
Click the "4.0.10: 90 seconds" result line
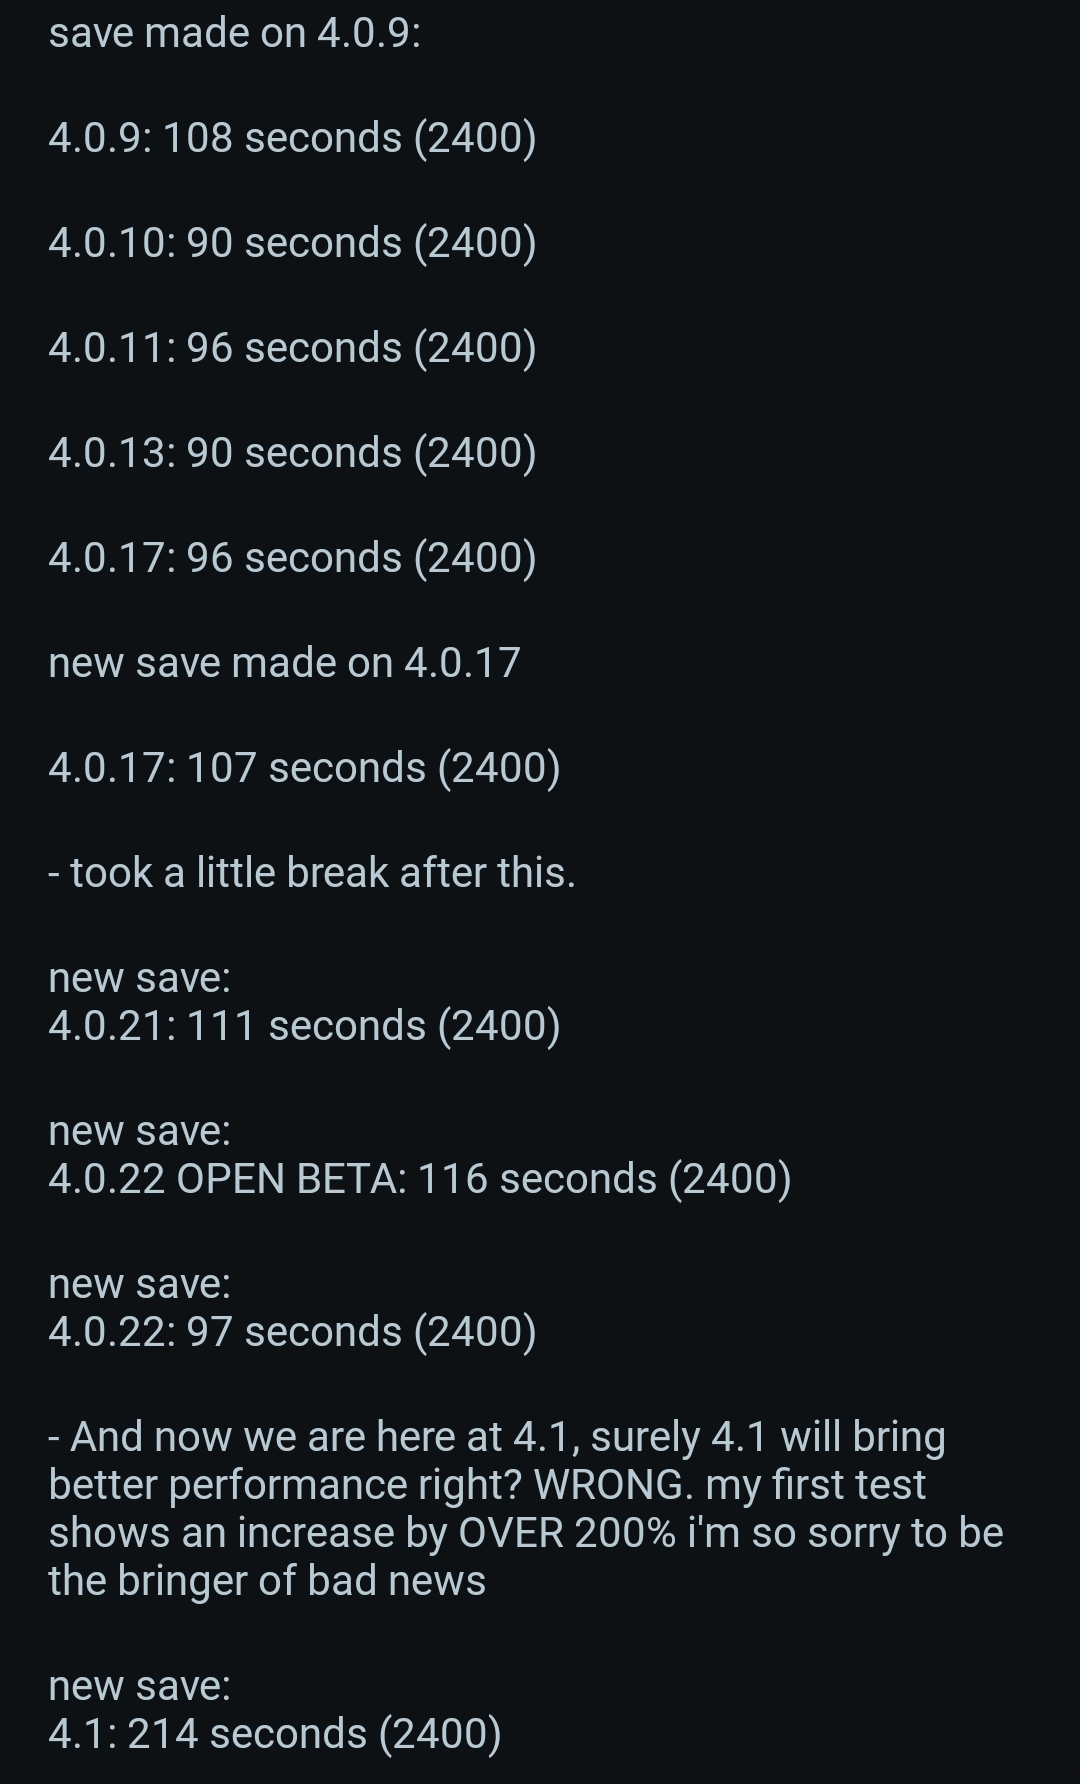[292, 243]
